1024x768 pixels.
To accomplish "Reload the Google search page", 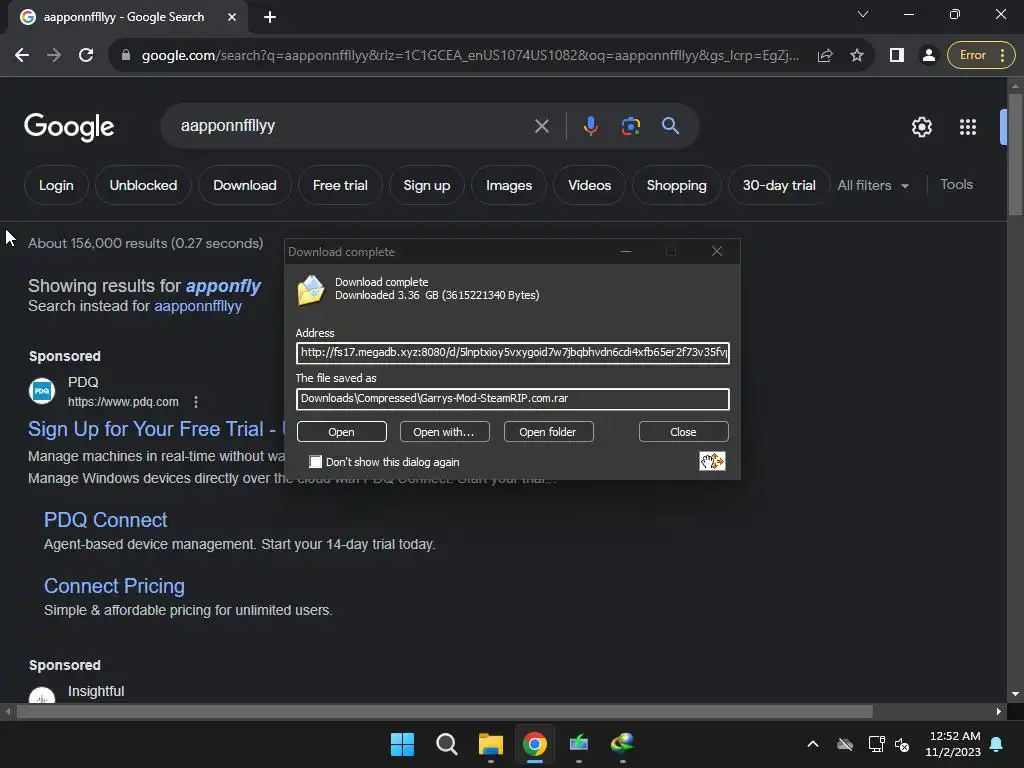I will 86,56.
